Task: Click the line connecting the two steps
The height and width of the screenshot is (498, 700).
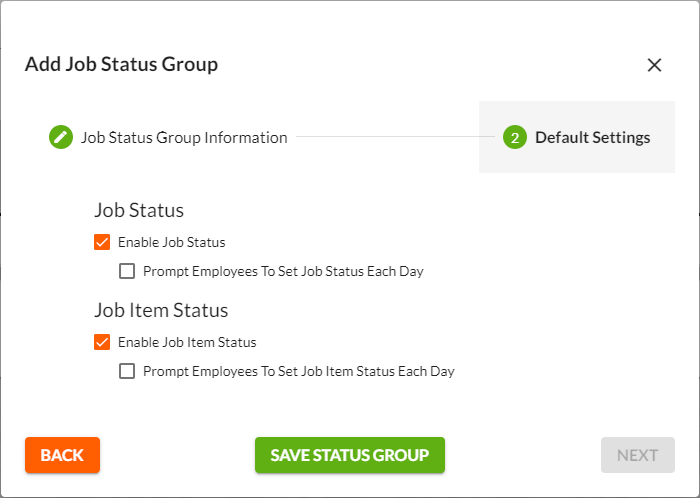Action: click(395, 137)
